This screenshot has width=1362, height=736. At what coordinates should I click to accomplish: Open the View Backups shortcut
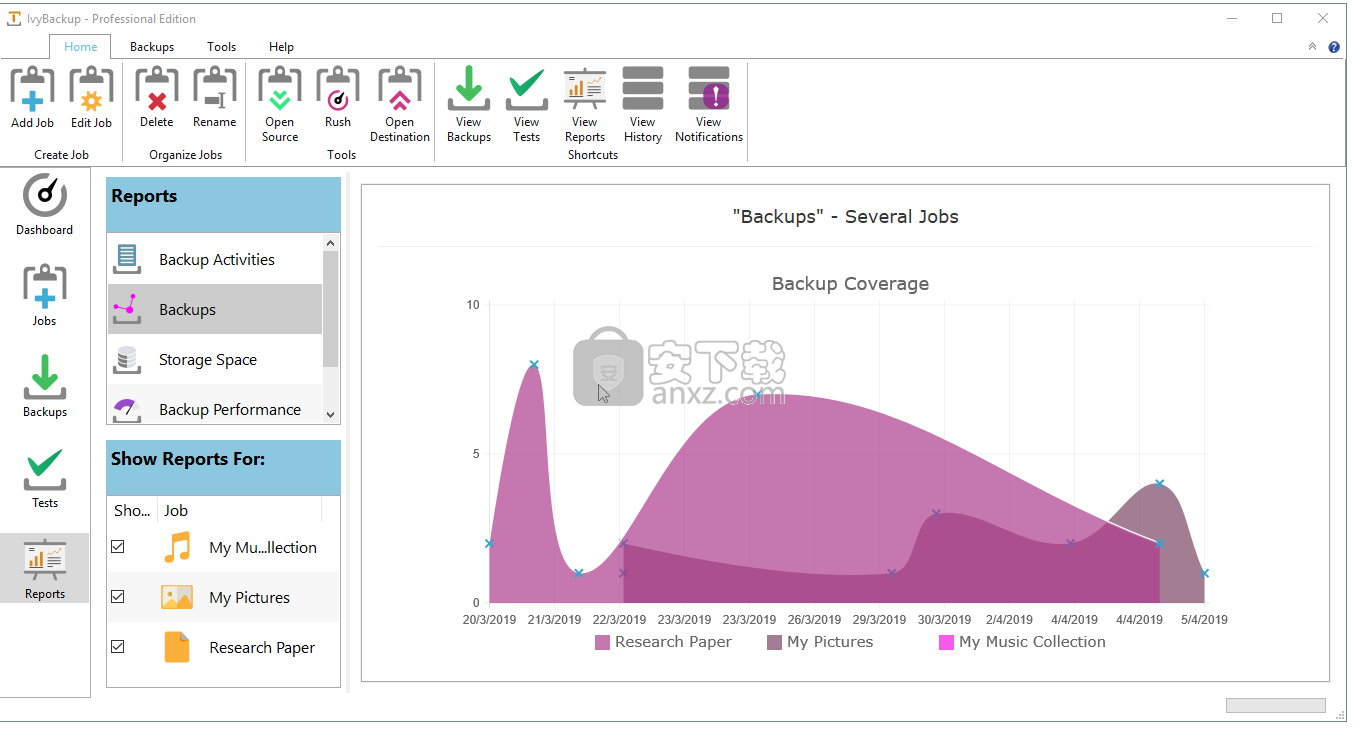click(x=469, y=105)
